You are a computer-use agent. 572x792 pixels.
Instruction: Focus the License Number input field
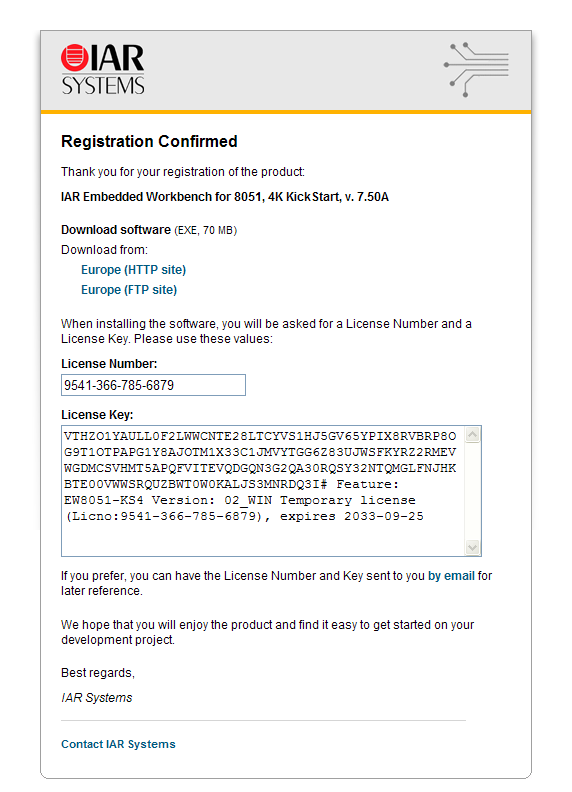pos(153,385)
